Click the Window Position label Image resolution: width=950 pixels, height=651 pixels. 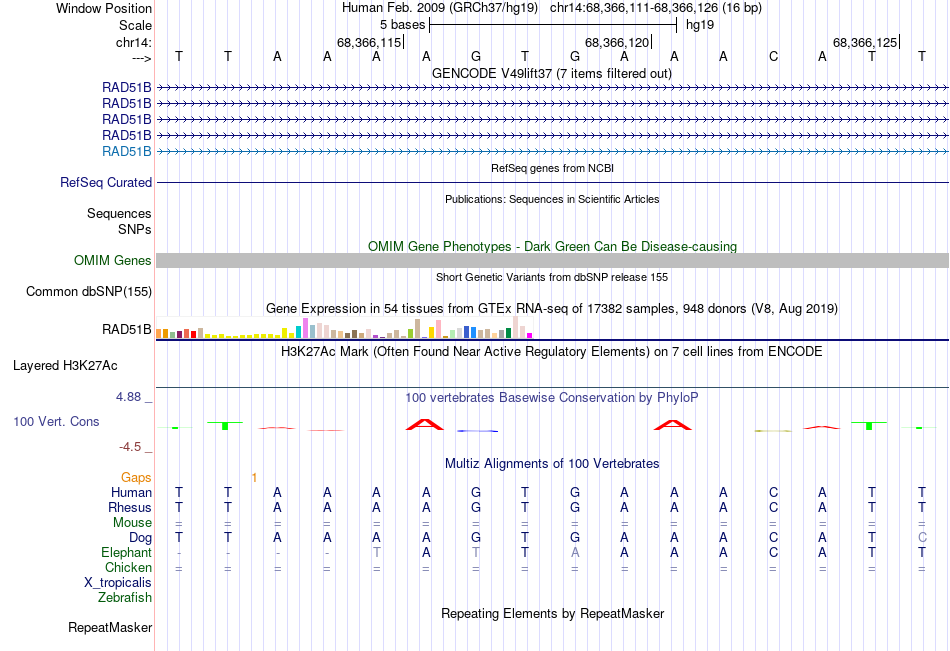click(x=104, y=8)
